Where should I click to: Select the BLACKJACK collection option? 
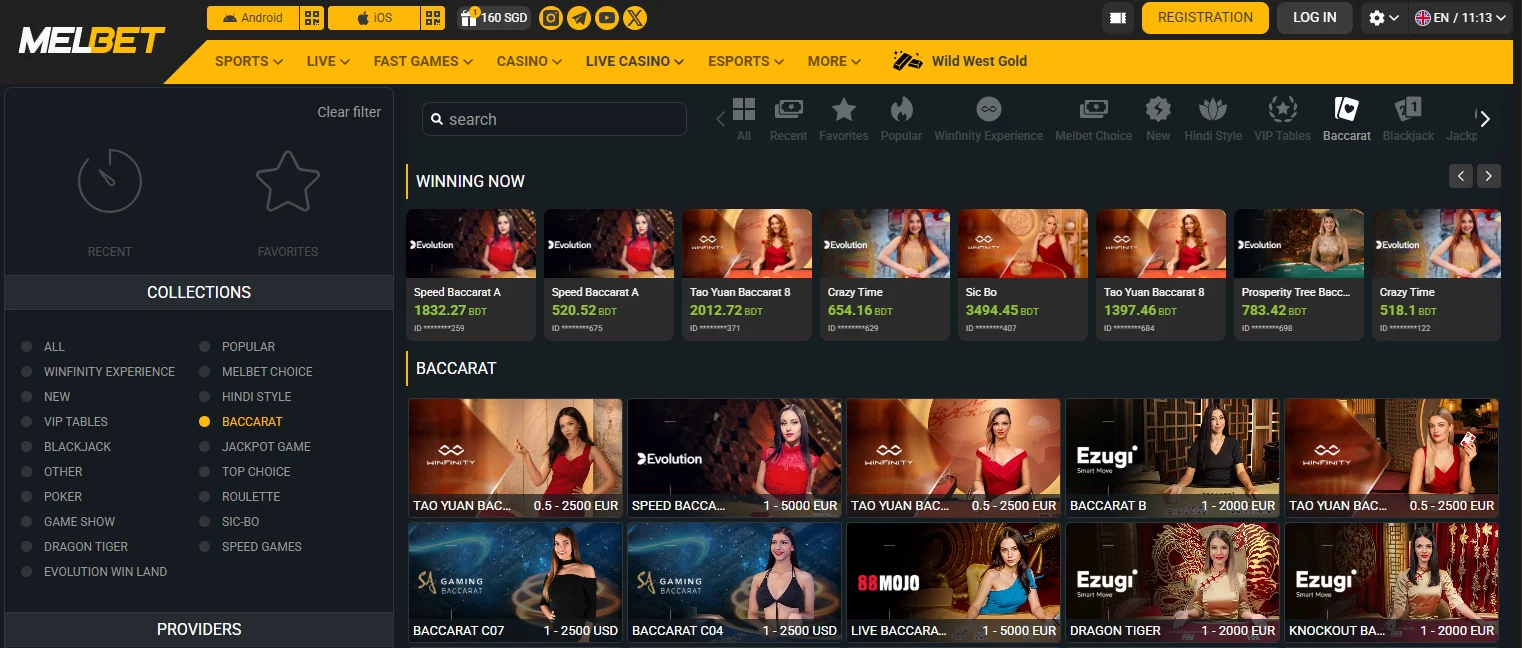(66, 447)
